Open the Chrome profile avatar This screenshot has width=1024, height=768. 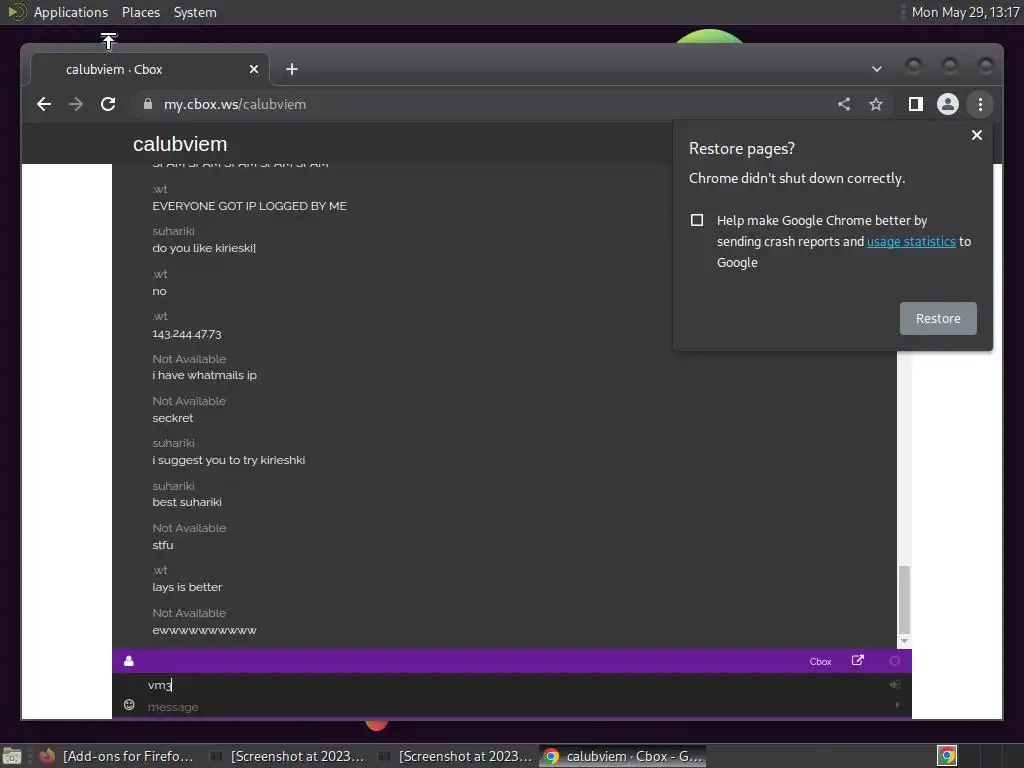click(x=948, y=104)
